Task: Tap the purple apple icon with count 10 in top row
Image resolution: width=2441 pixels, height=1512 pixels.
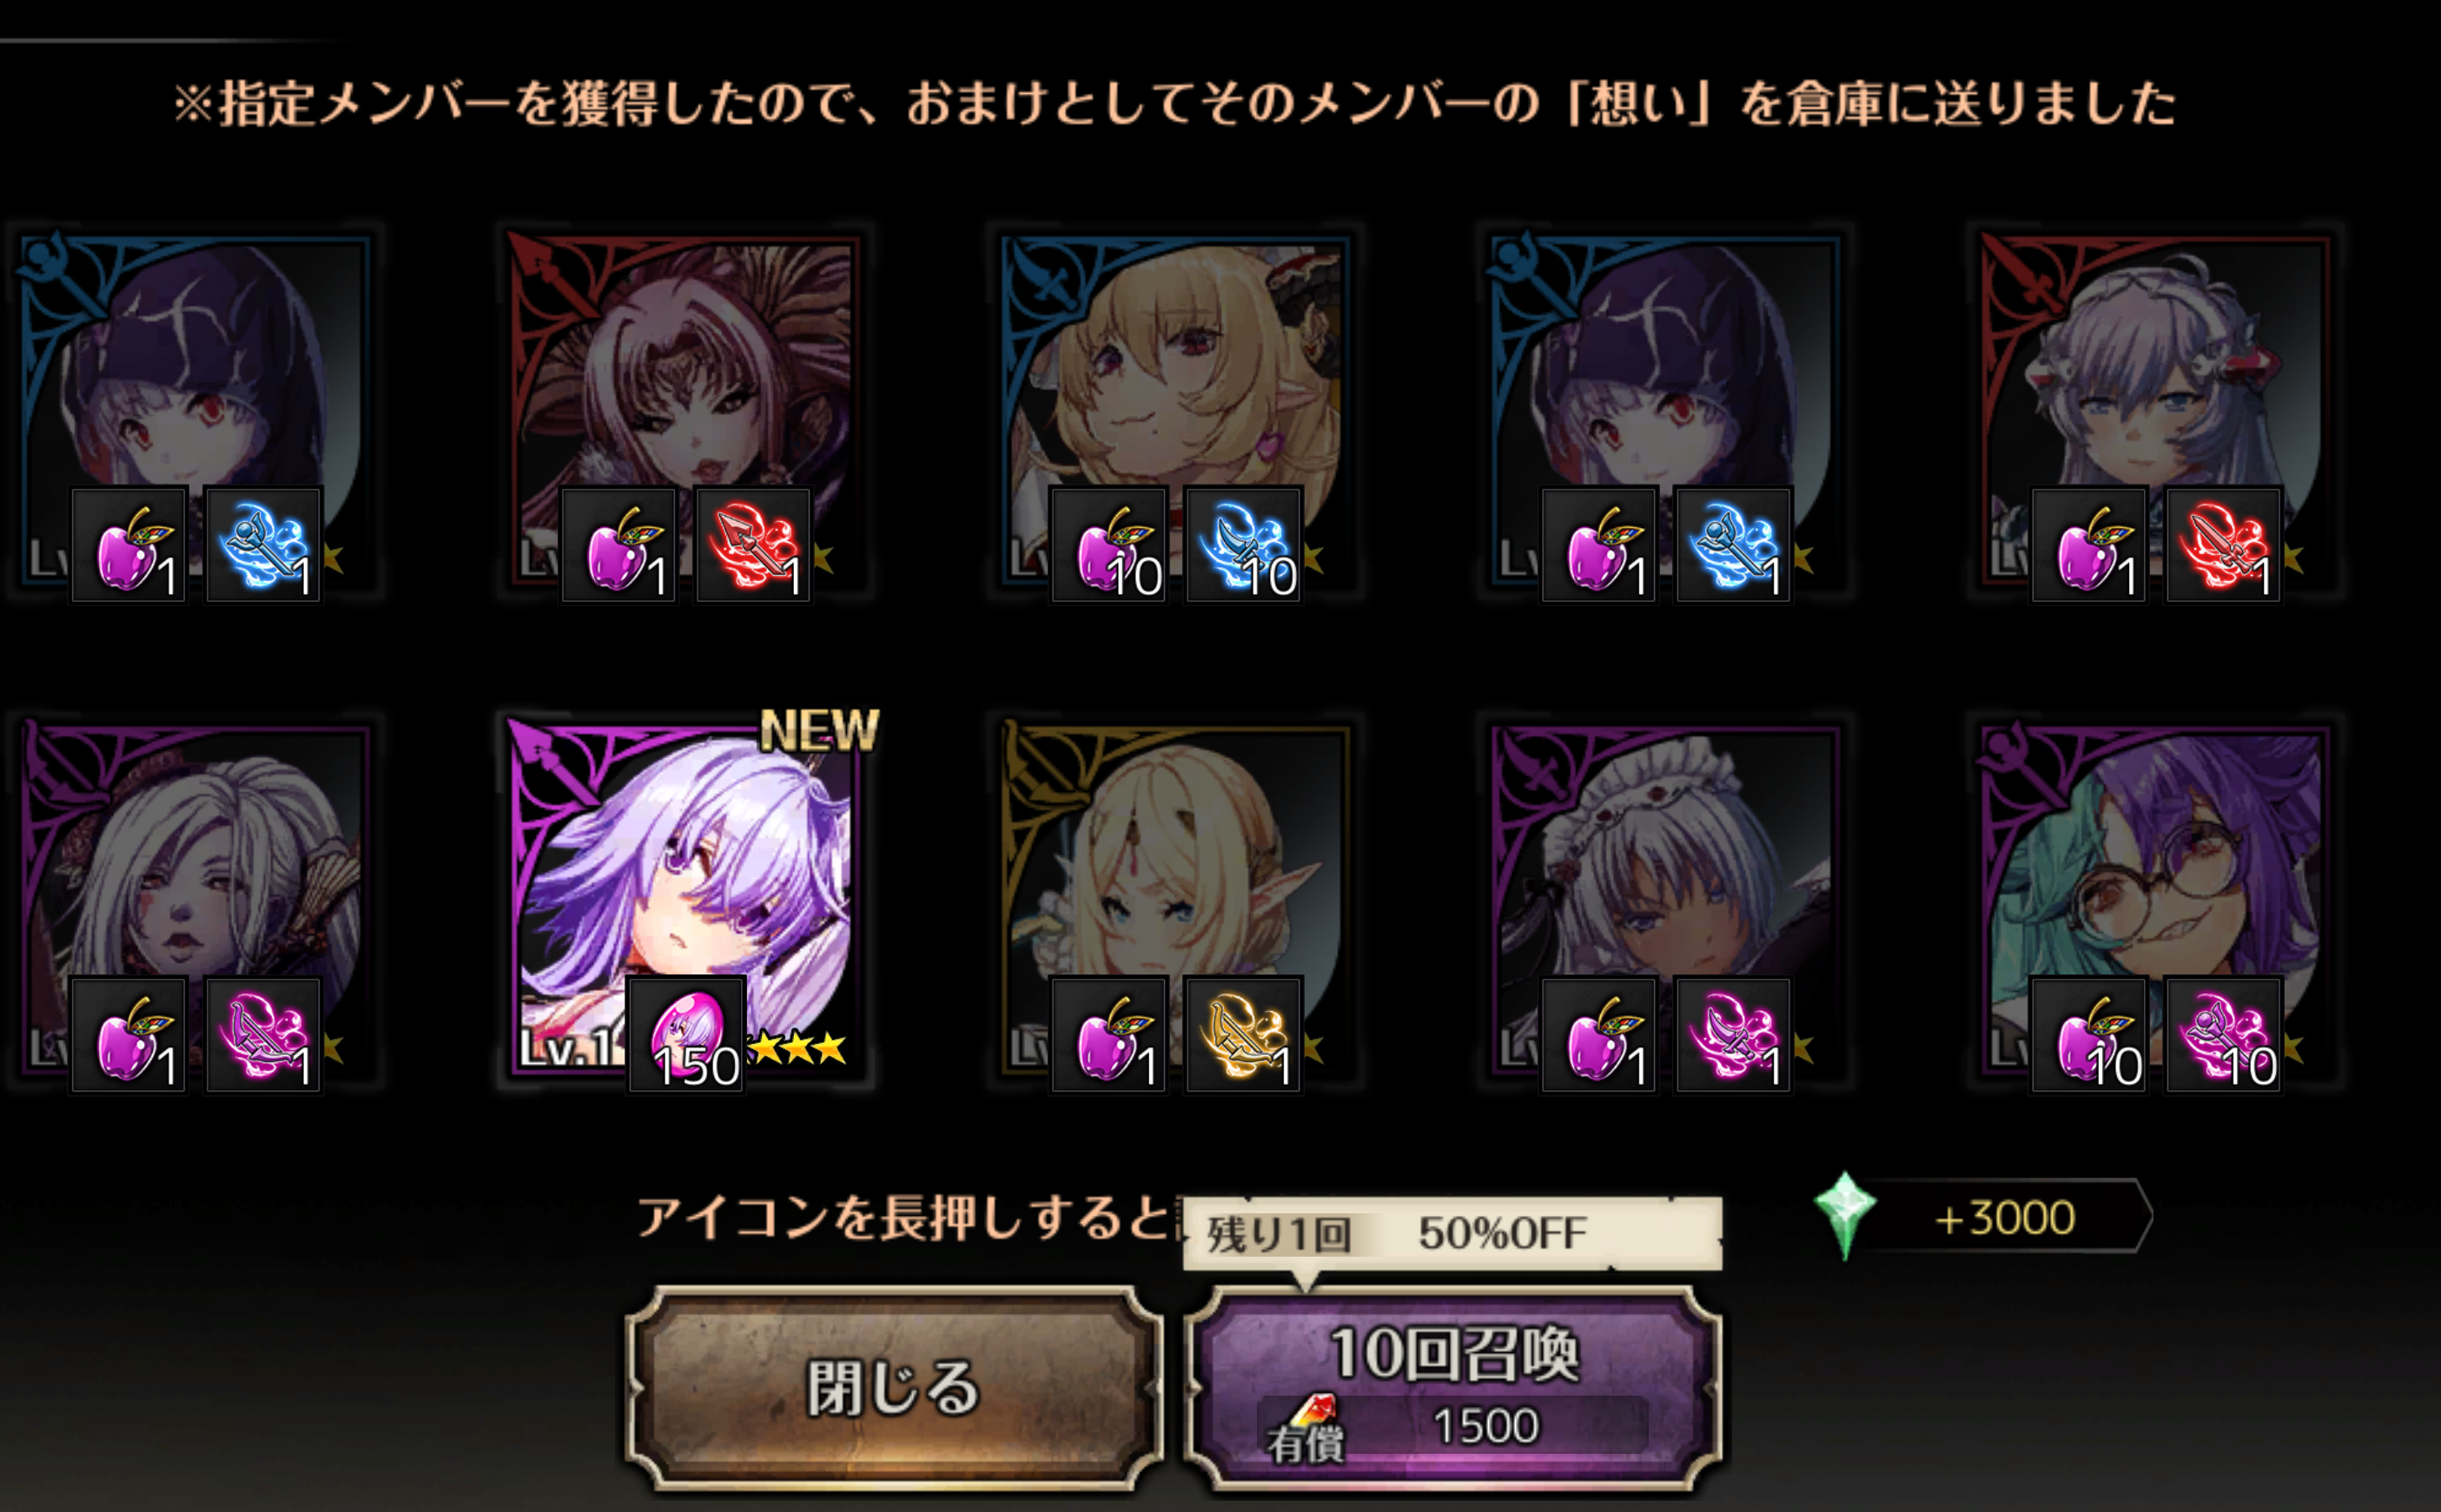Action: click(1109, 545)
